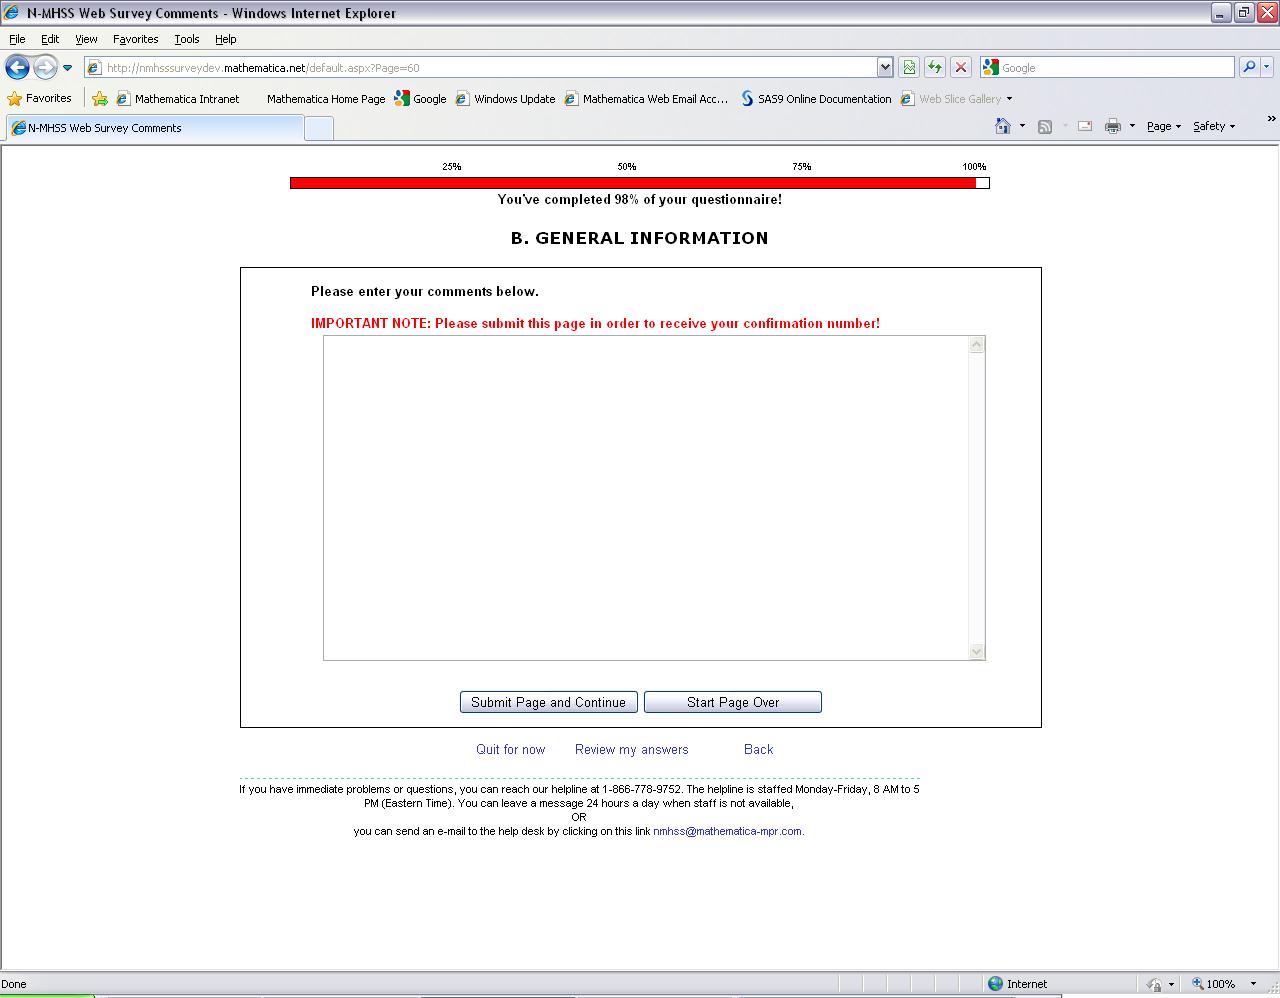Image resolution: width=1280 pixels, height=998 pixels.
Task: Expand the address bar autocomplete dropdown
Action: pos(885,67)
